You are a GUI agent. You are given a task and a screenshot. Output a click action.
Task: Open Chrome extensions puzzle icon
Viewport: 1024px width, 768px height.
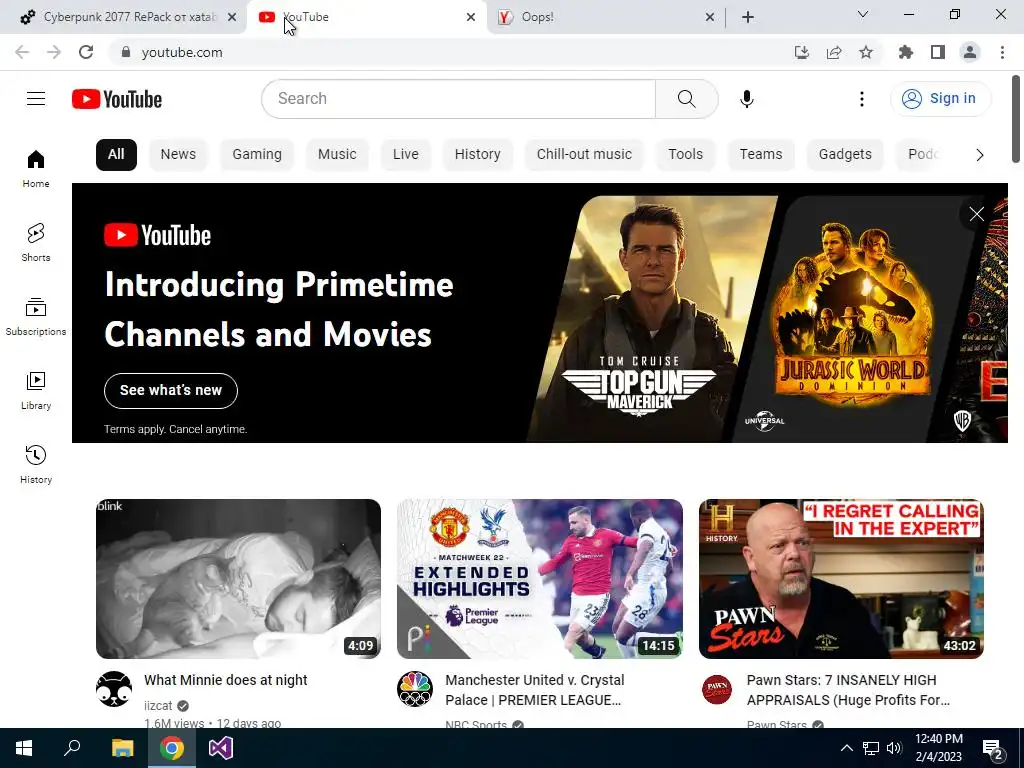click(906, 52)
